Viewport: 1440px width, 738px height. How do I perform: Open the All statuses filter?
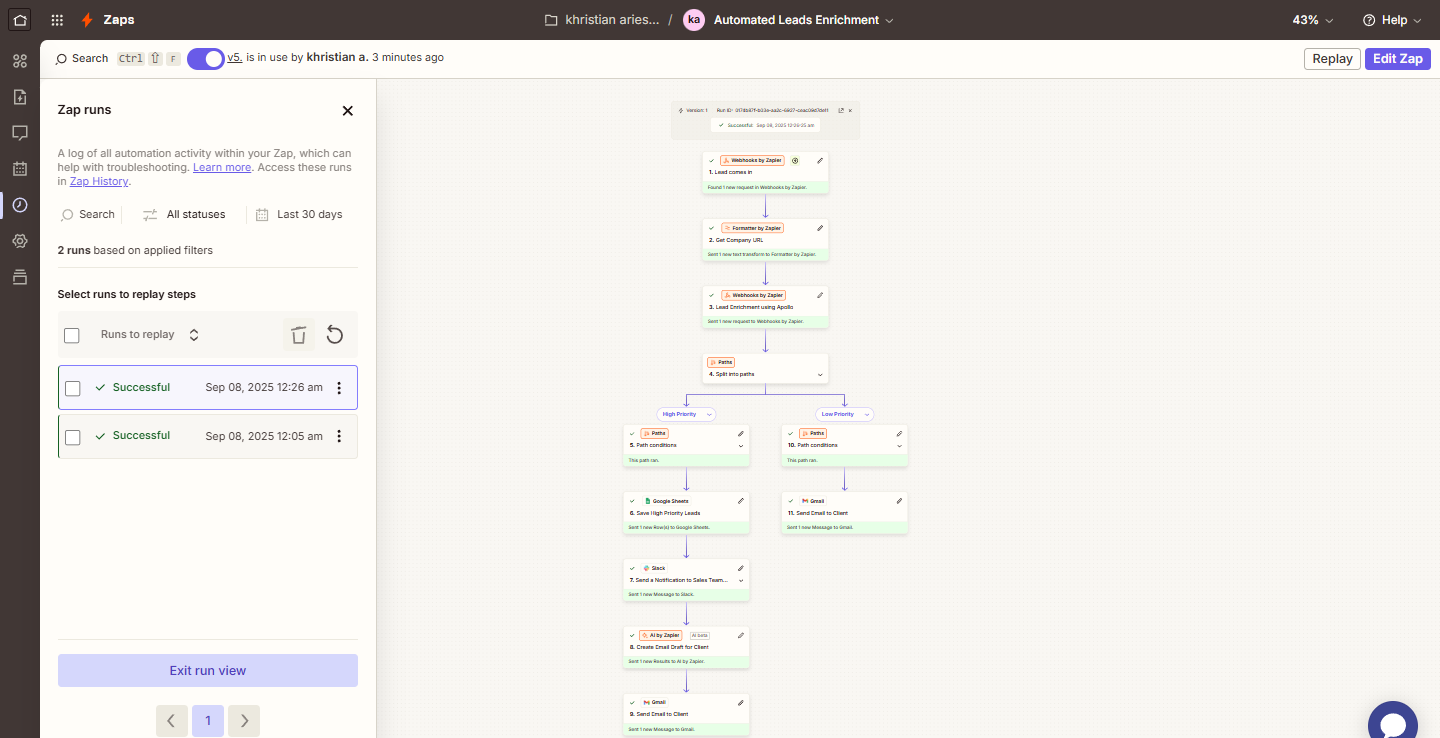coord(185,214)
